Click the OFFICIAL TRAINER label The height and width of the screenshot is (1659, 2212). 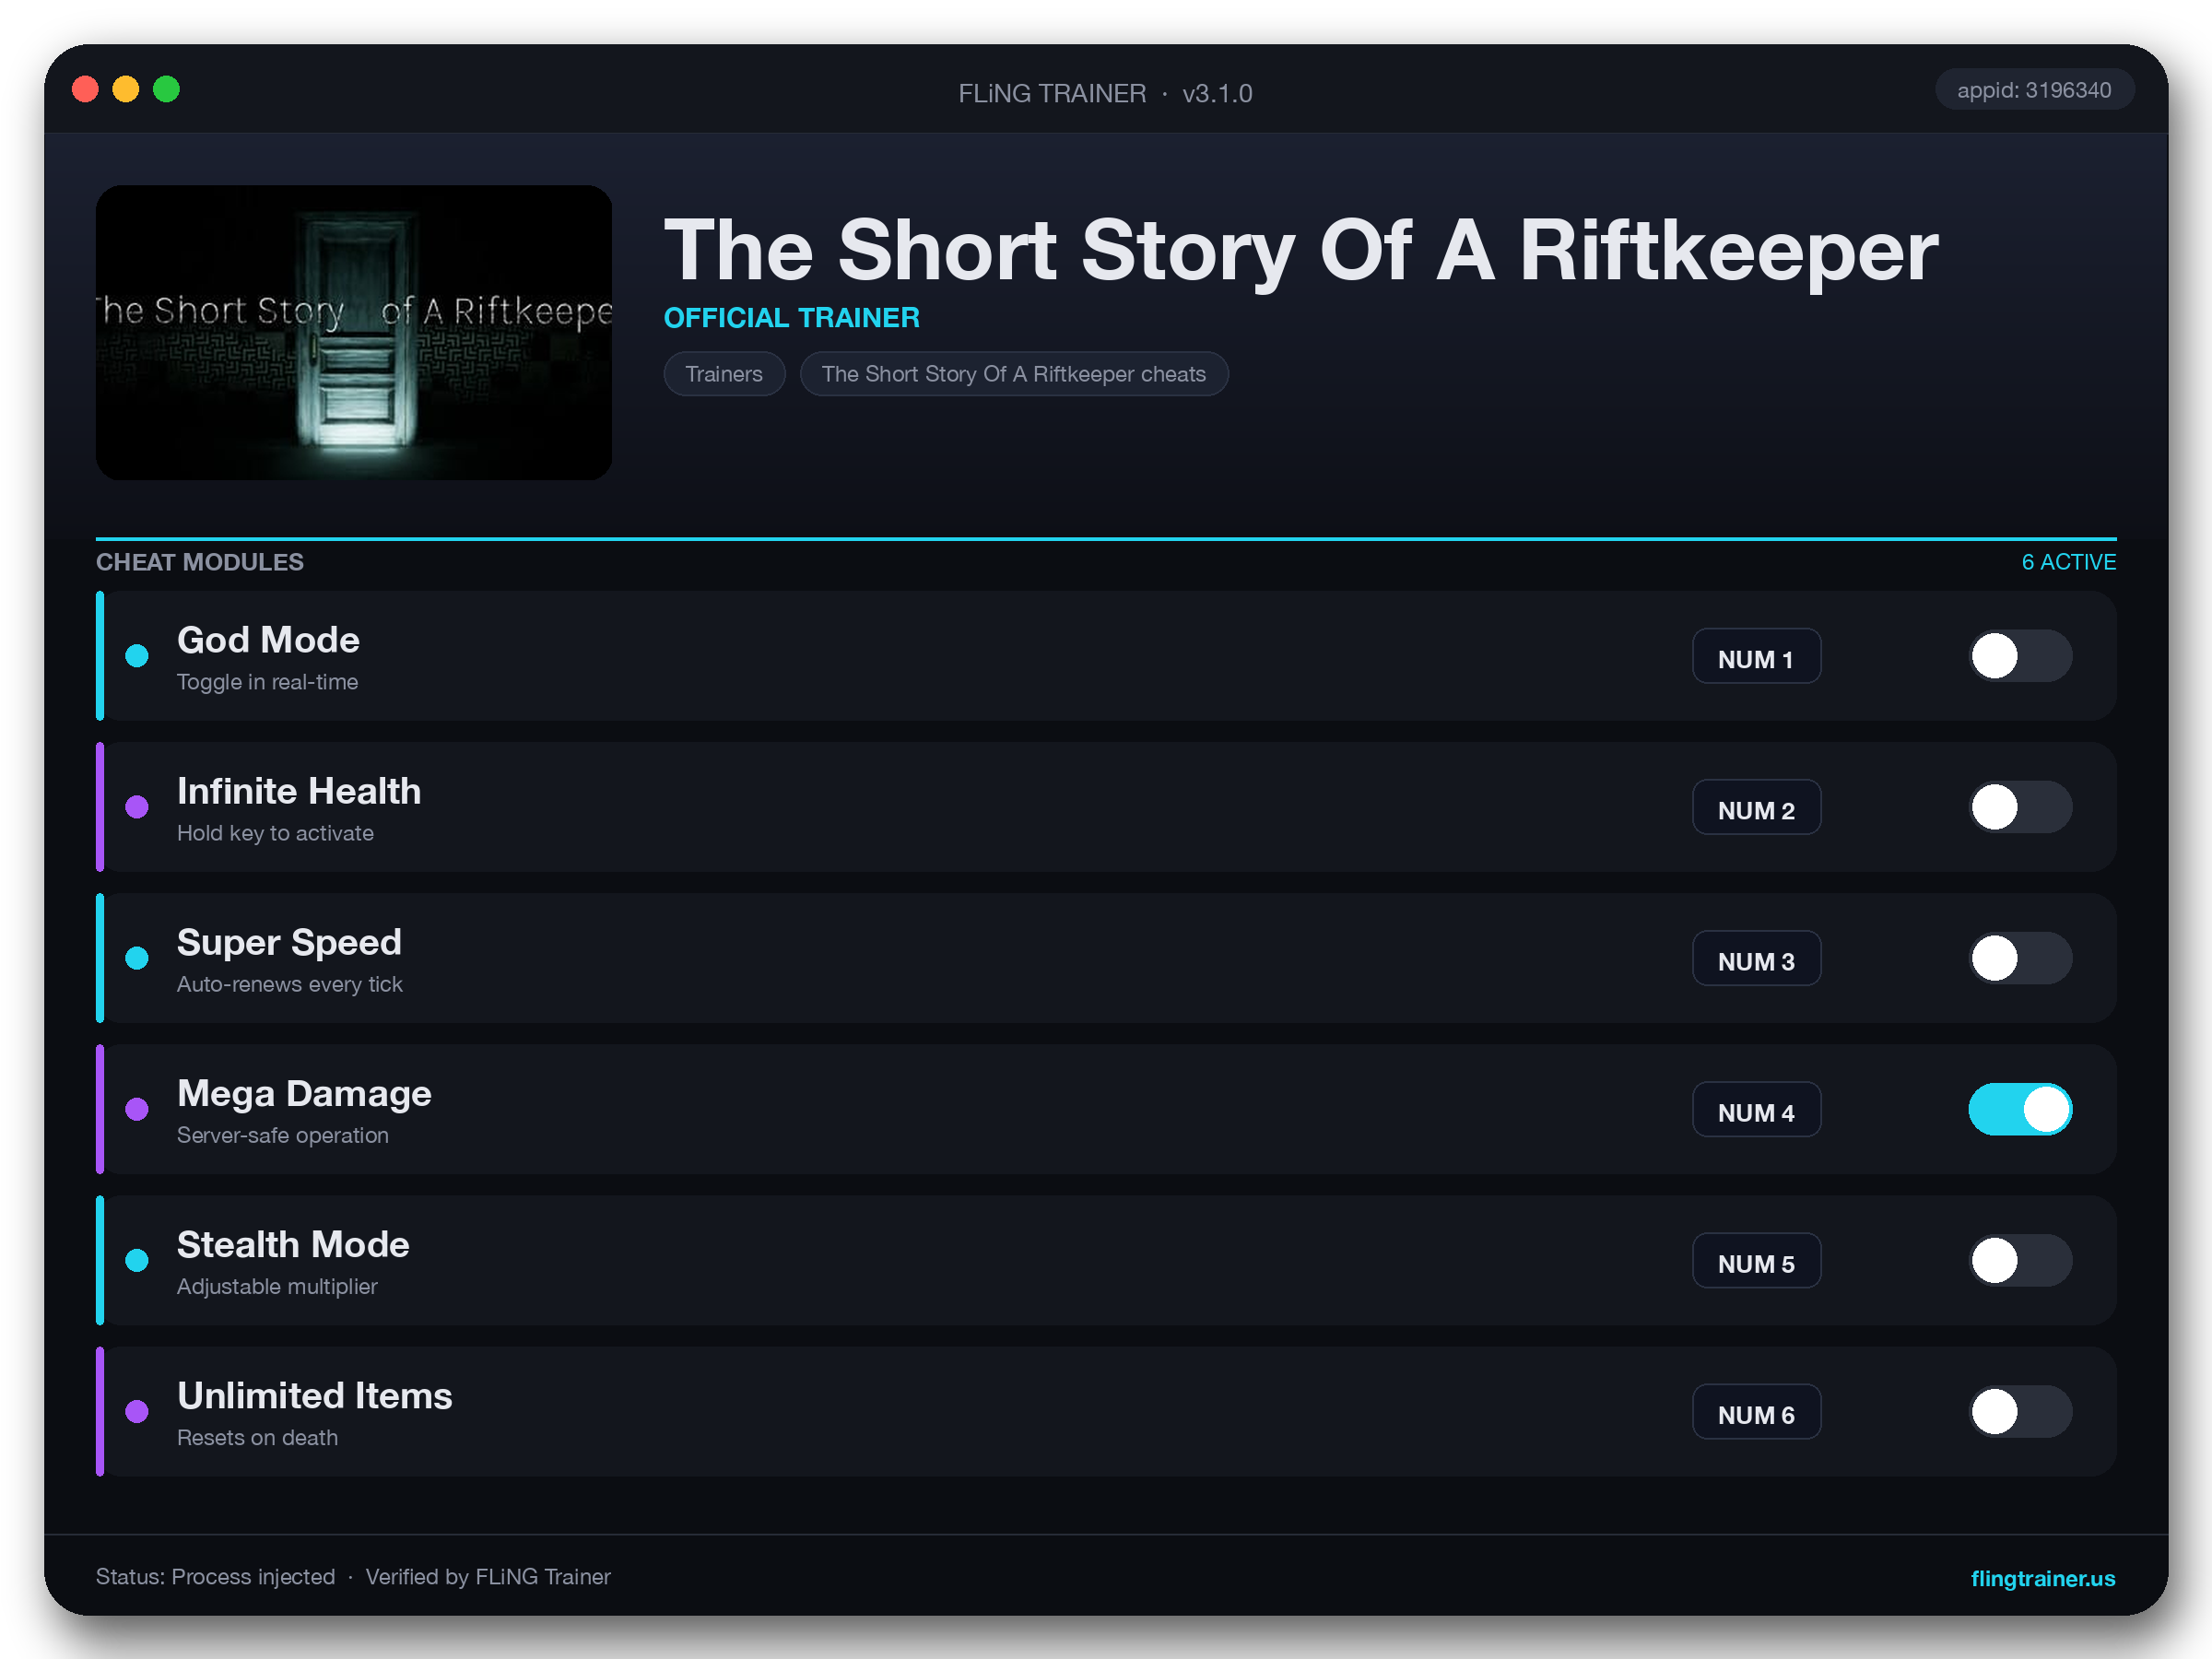[x=791, y=318]
